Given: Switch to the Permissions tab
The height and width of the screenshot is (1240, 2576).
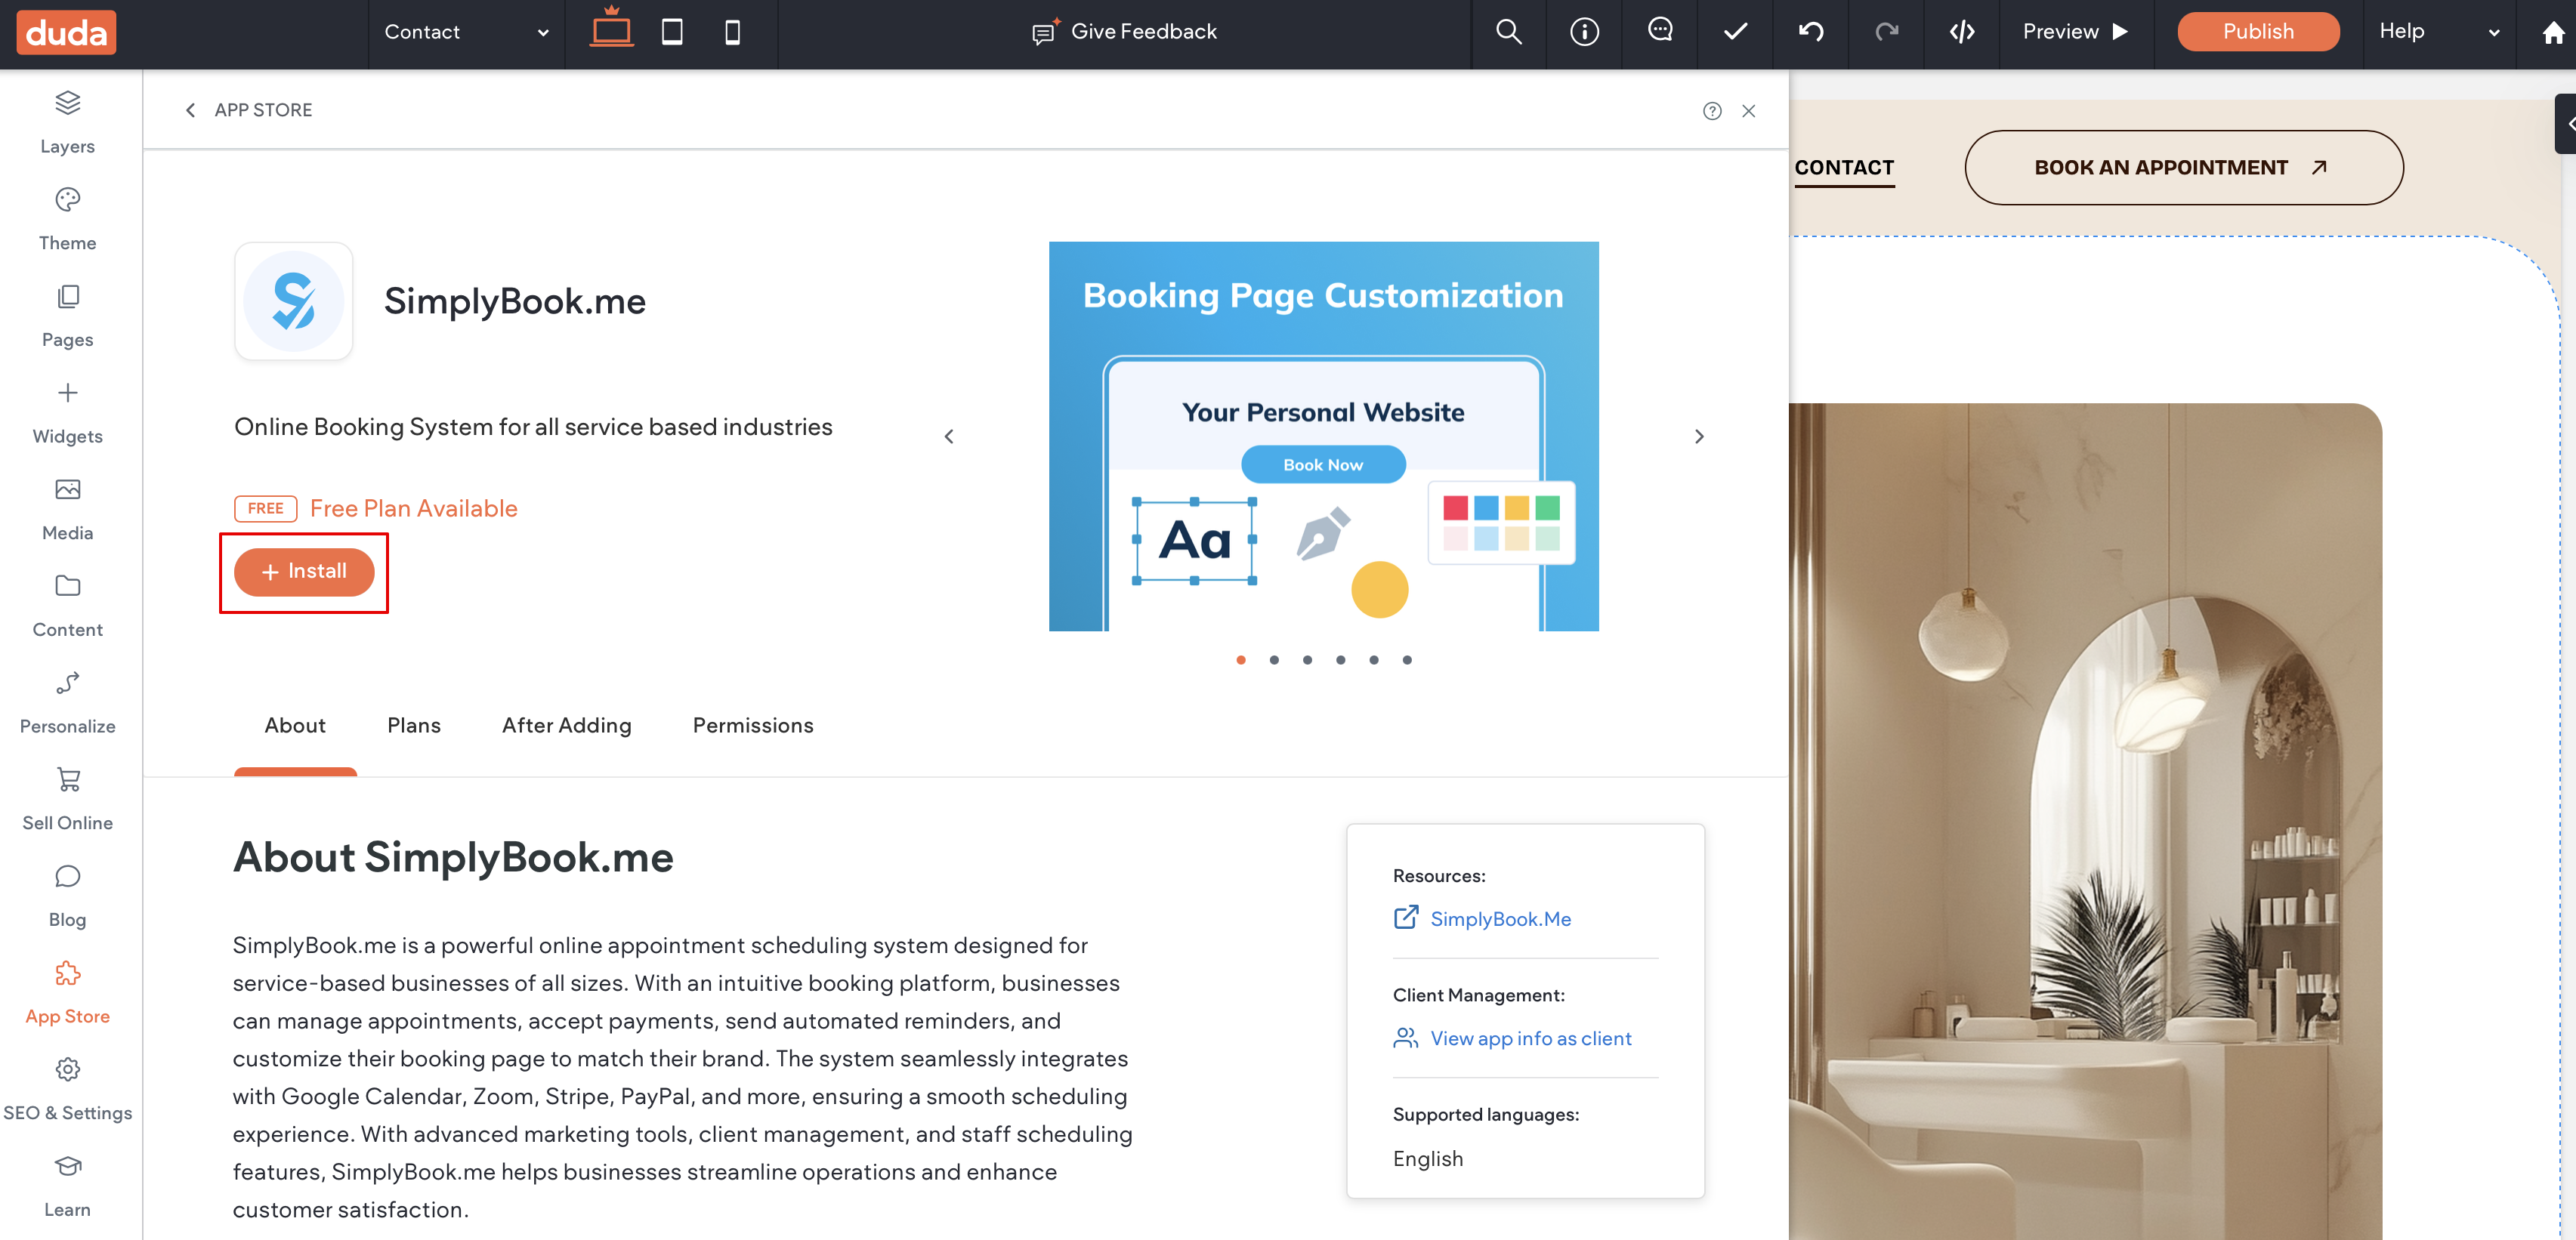Looking at the screenshot, I should pyautogui.click(x=752, y=726).
